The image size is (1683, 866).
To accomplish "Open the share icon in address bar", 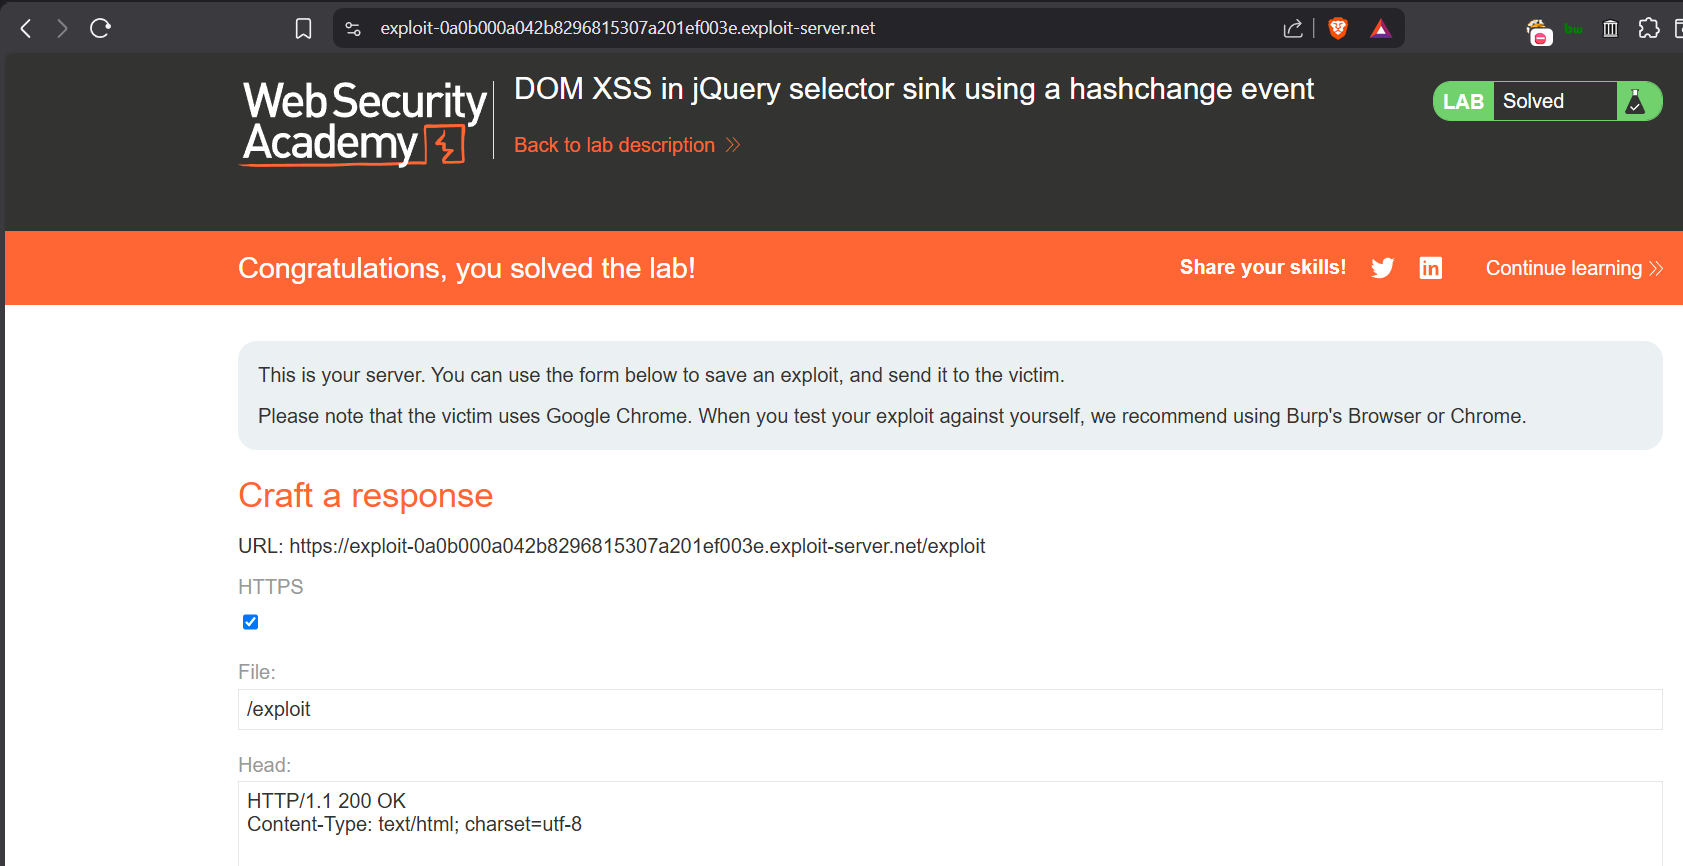I will coord(1293,29).
